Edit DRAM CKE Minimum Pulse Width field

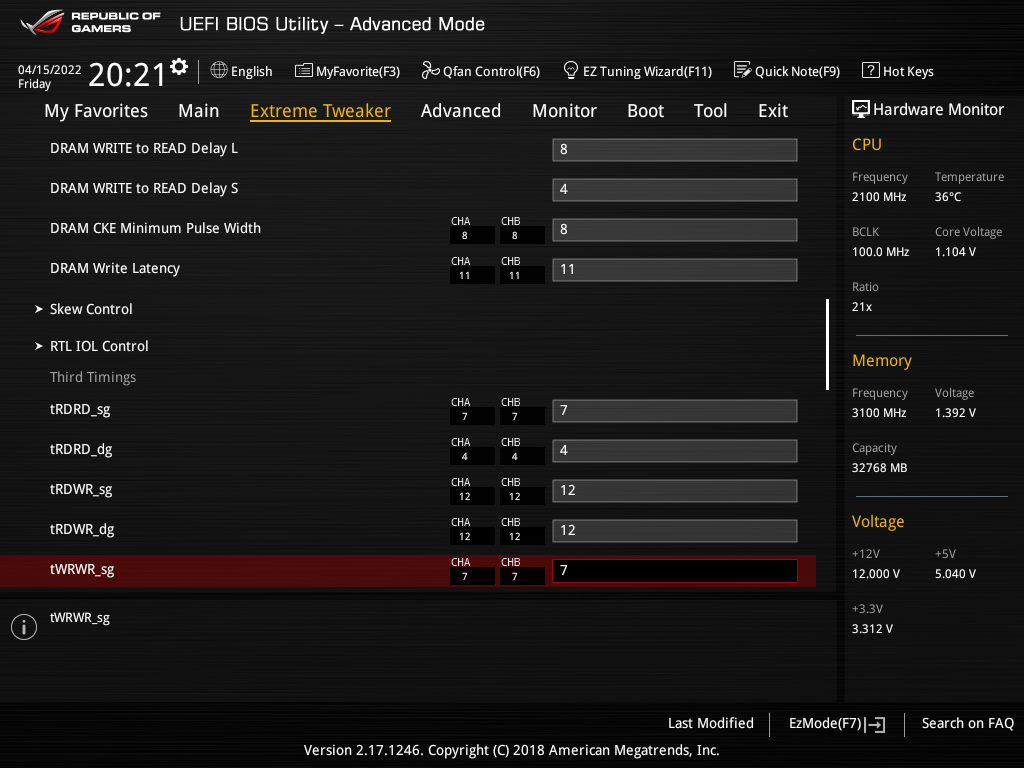tap(675, 230)
